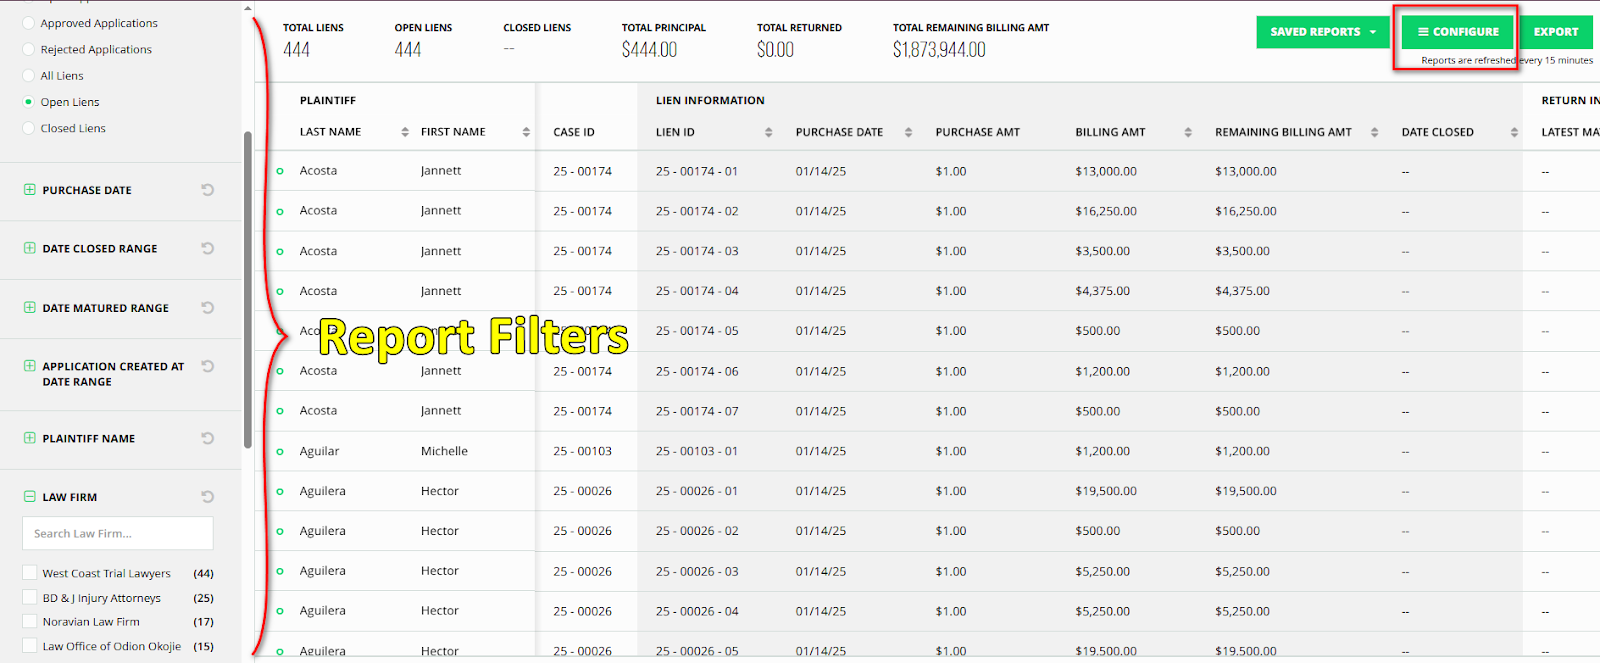Open lien 25 - 00103 - 01 row
Screen dimensions: 1600x663
click(x=697, y=451)
